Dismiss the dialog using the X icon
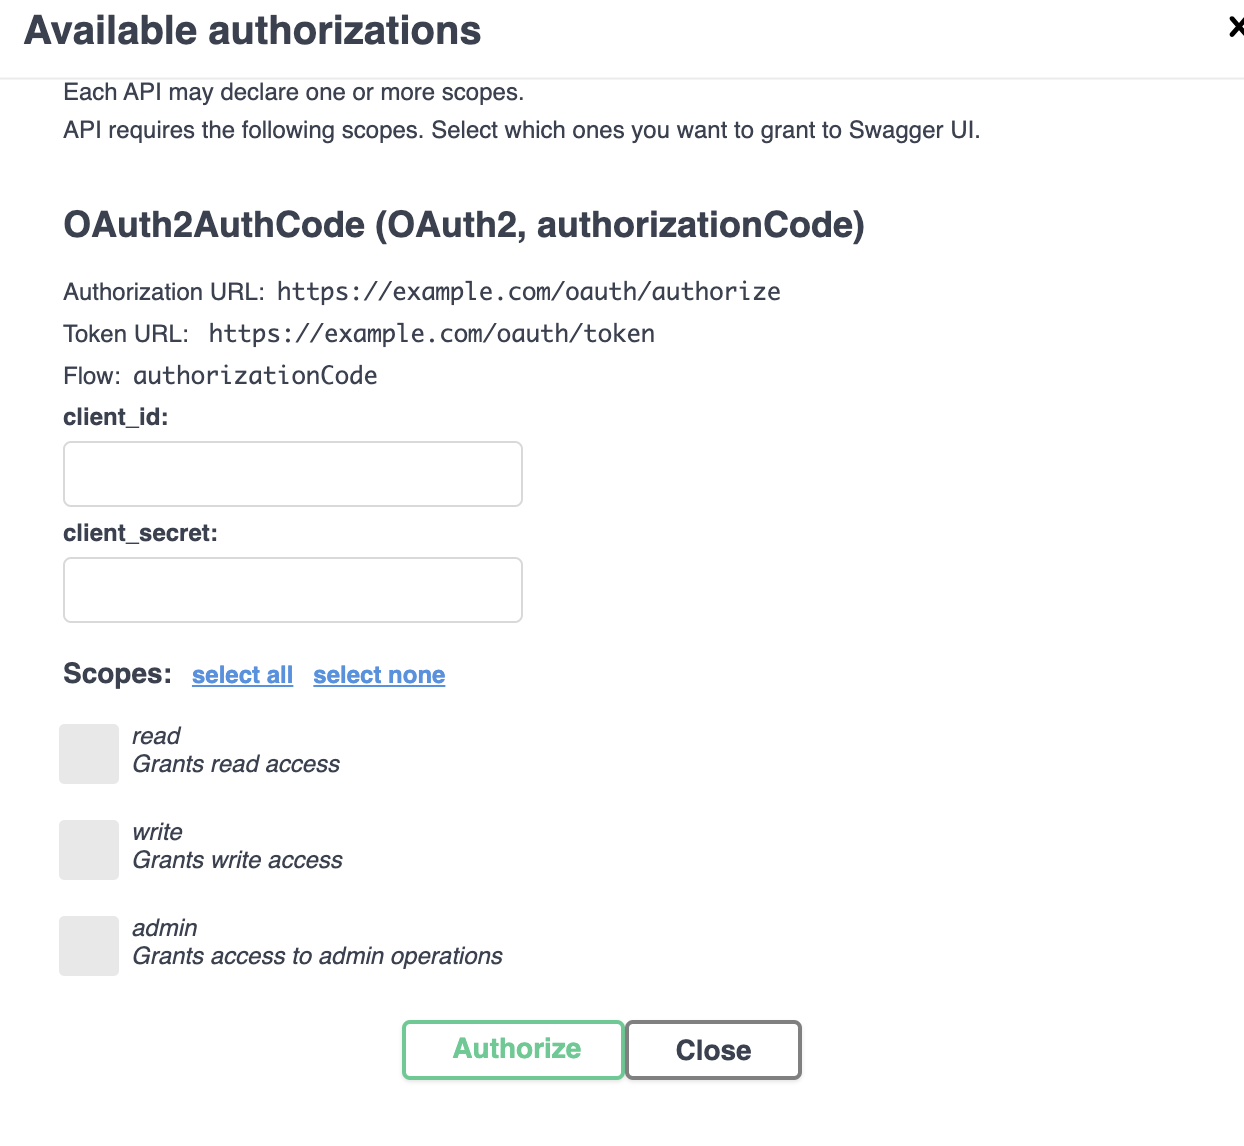This screenshot has height=1146, width=1244. [x=1237, y=28]
